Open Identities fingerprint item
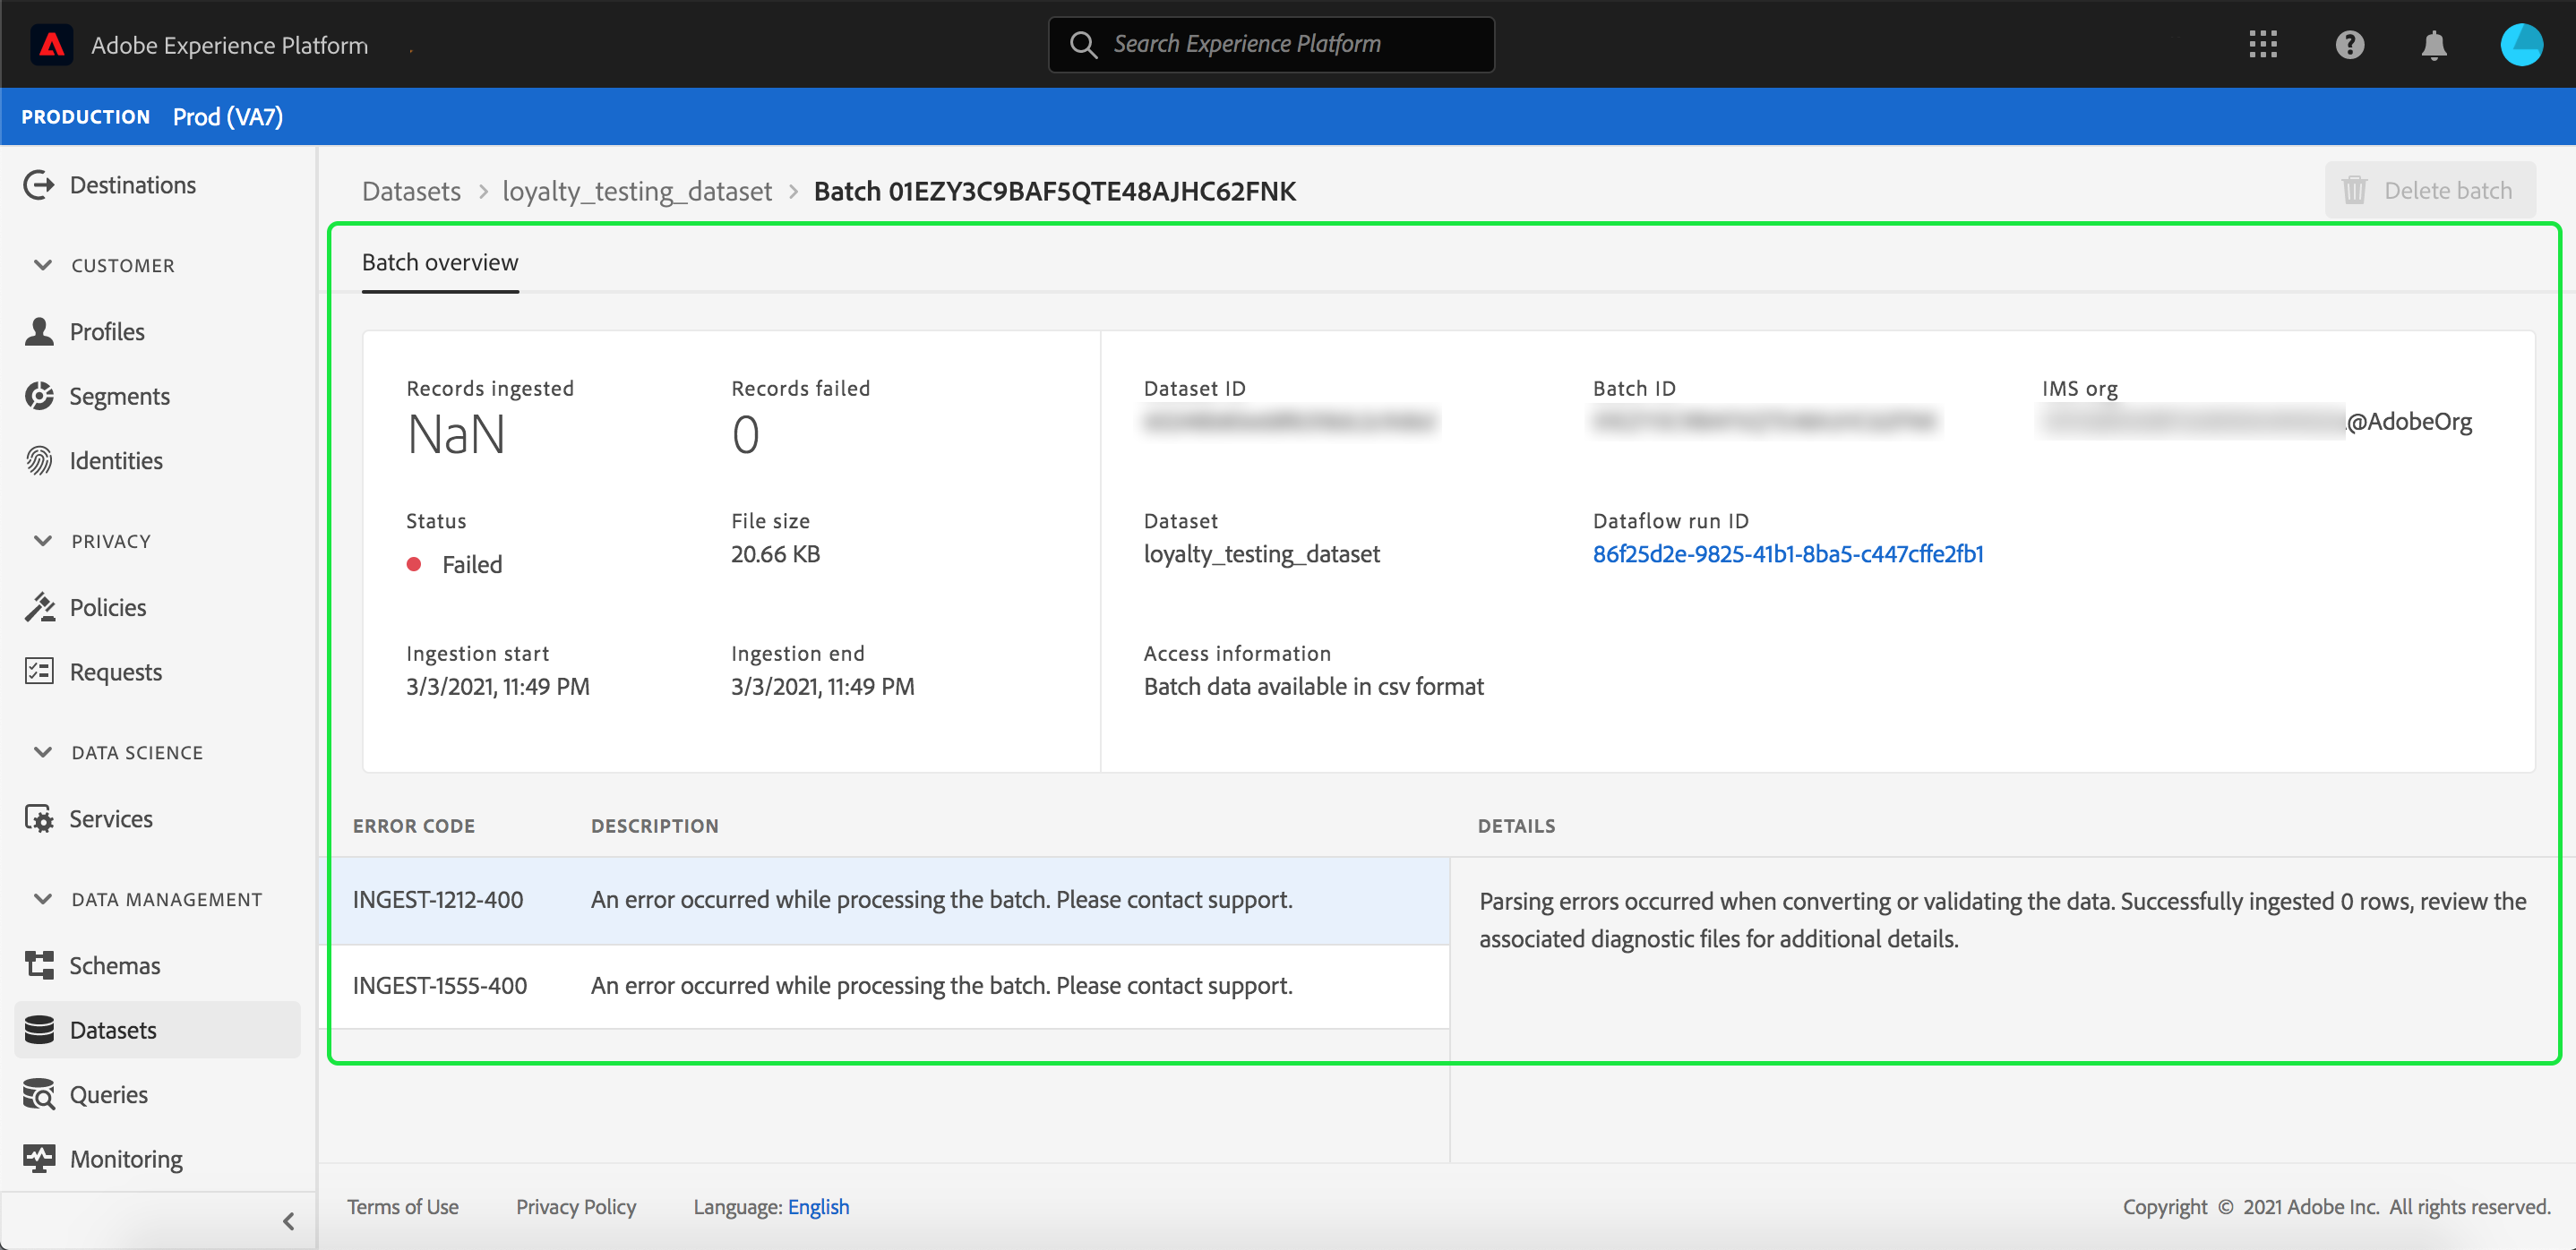Image resolution: width=2576 pixels, height=1250 pixels. 115,461
